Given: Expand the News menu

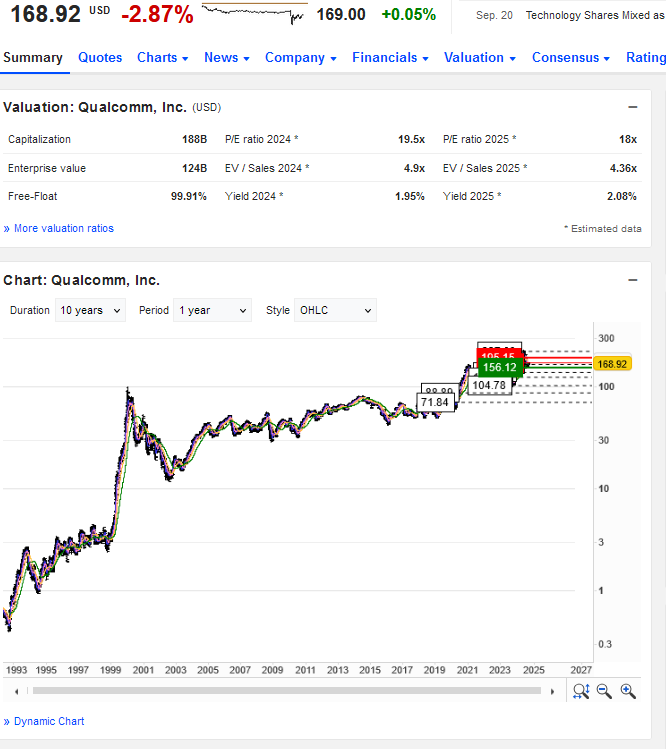Looking at the screenshot, I should 226,58.
